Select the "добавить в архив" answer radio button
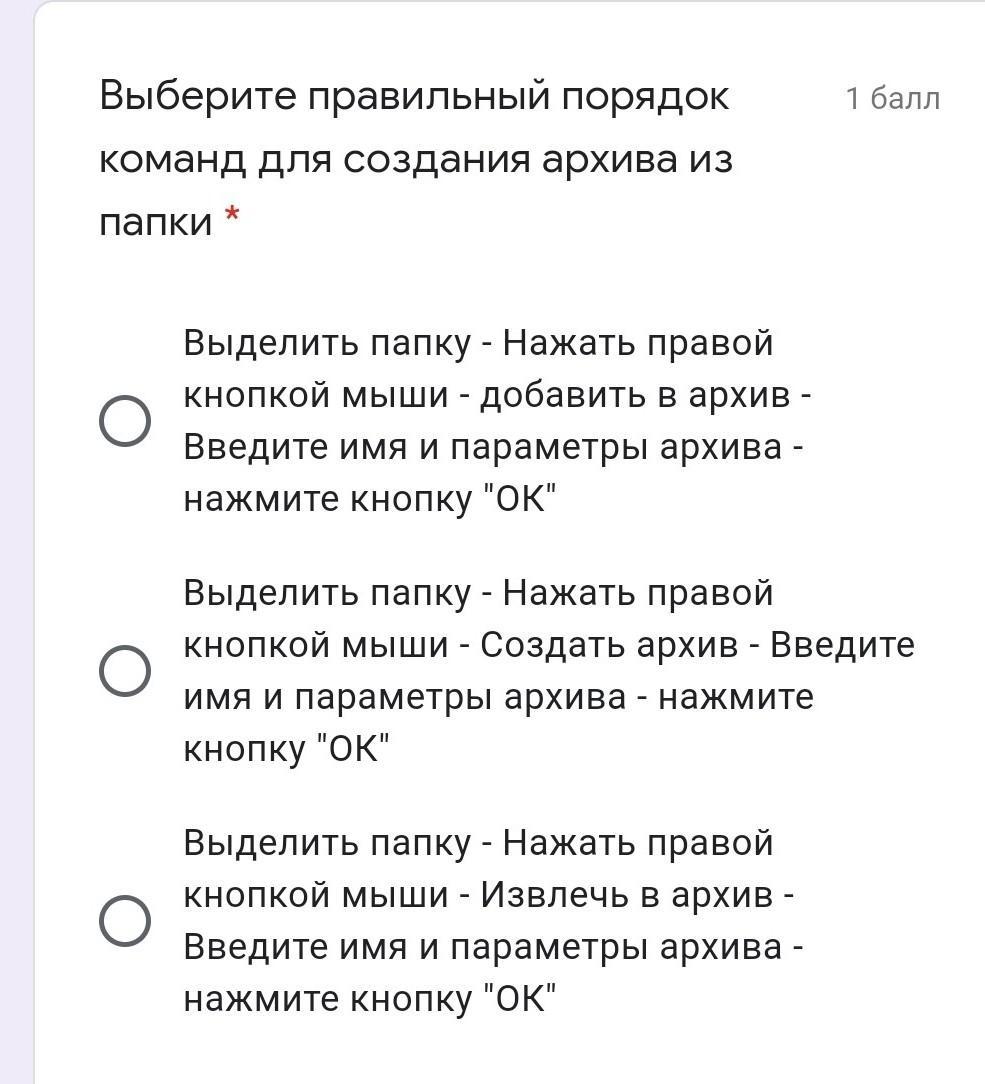This screenshot has height=1084, width=985. [x=125, y=421]
